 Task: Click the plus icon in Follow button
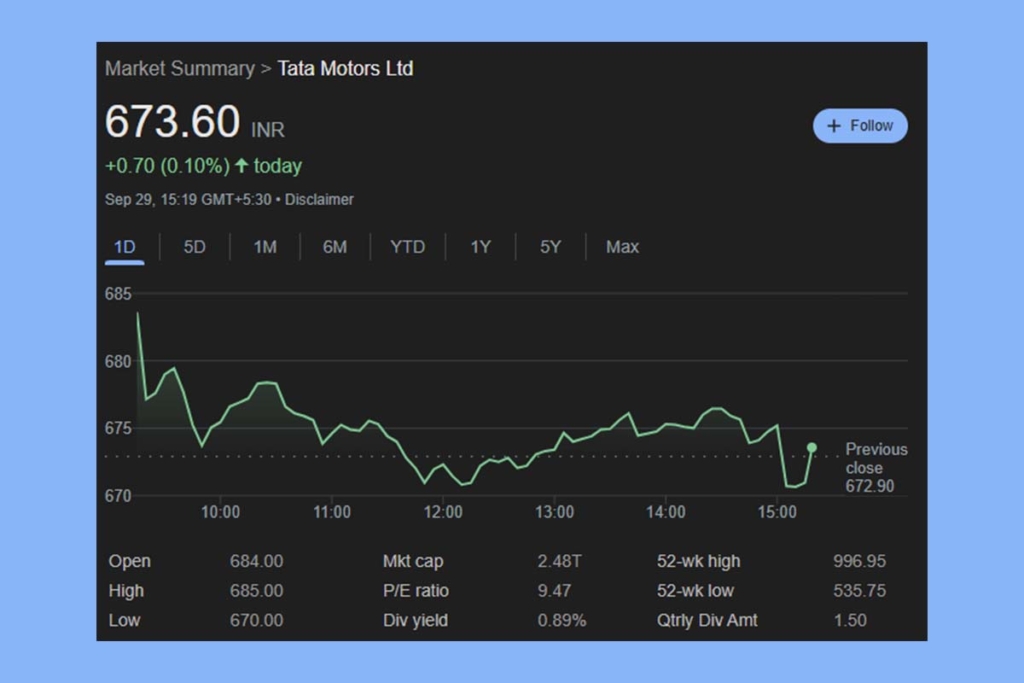pyautogui.click(x=832, y=126)
